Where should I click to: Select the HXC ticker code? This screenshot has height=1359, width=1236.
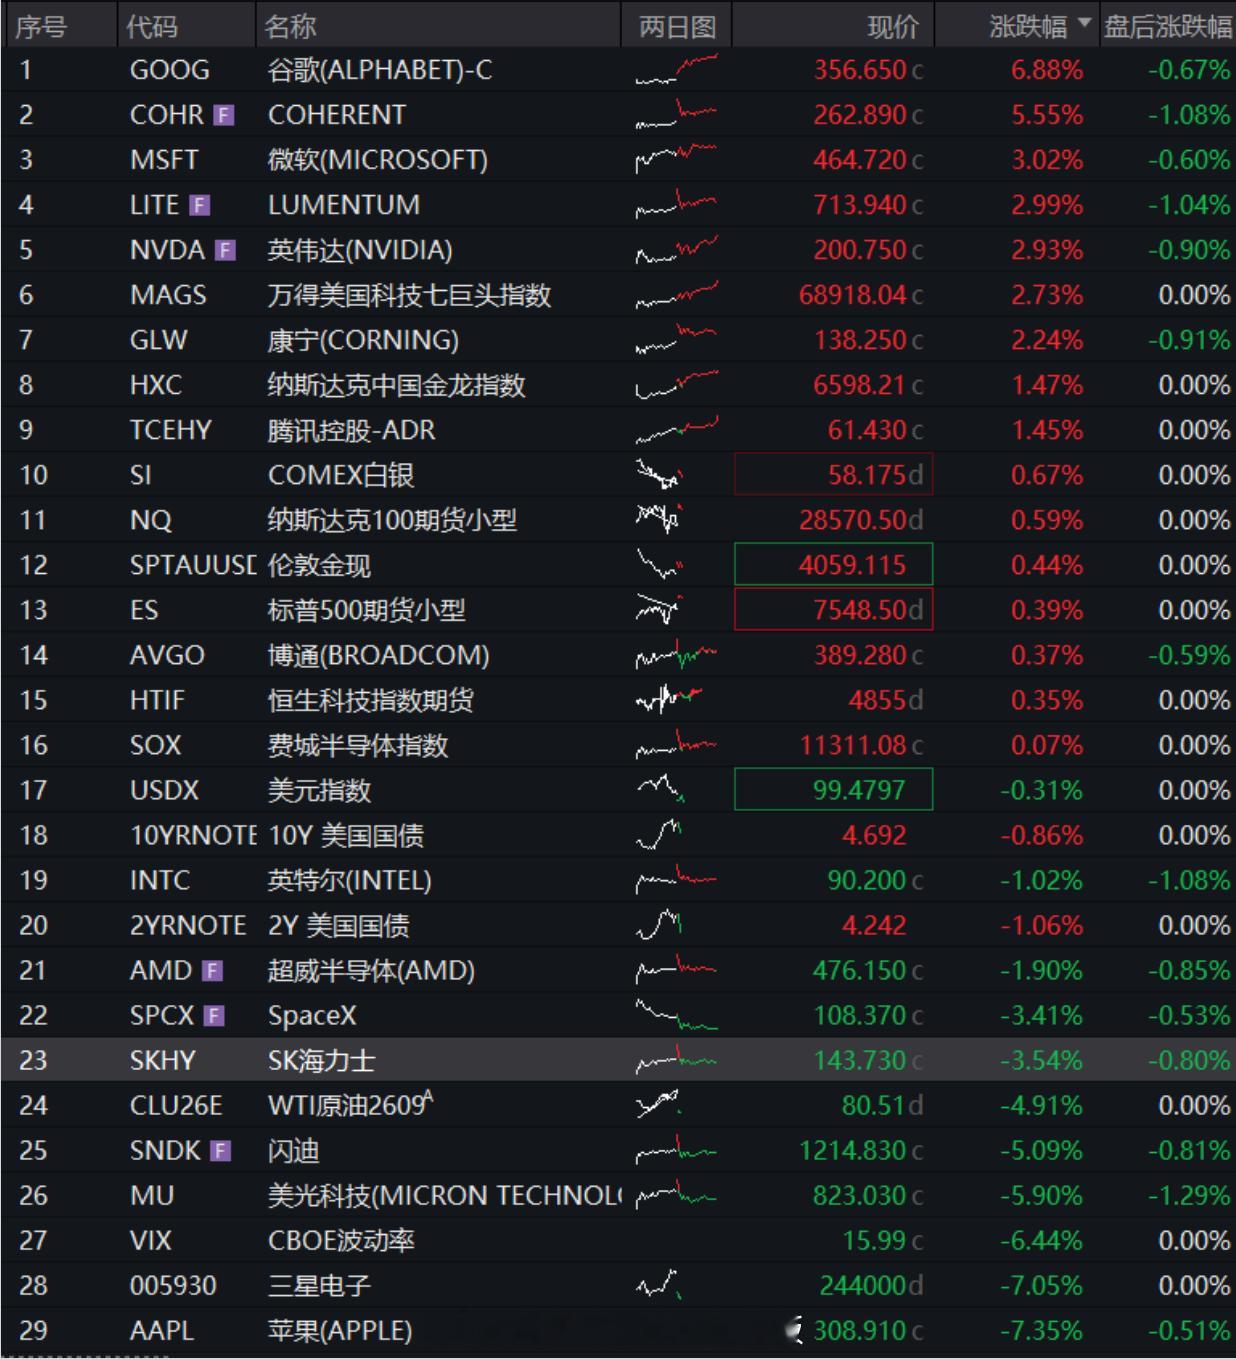[156, 385]
